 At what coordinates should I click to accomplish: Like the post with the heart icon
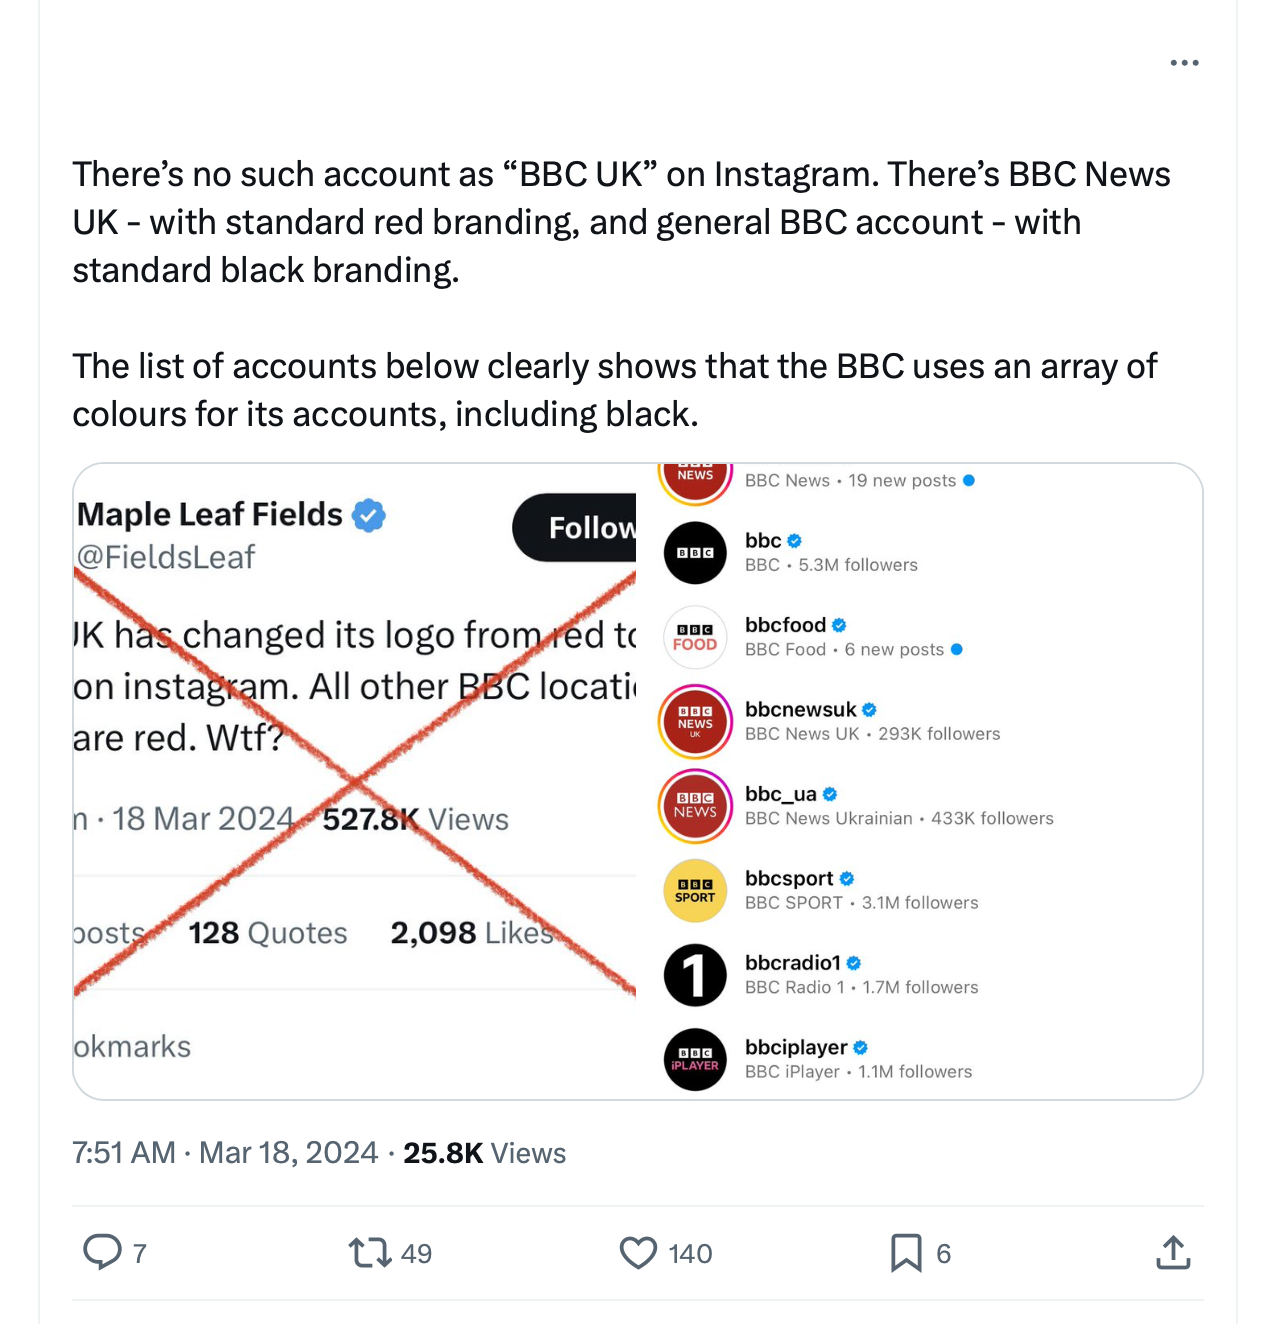[x=638, y=1253]
